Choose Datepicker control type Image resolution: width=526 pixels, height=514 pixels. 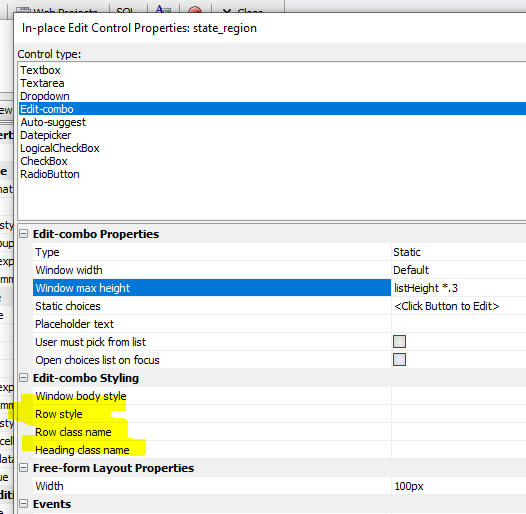point(46,135)
